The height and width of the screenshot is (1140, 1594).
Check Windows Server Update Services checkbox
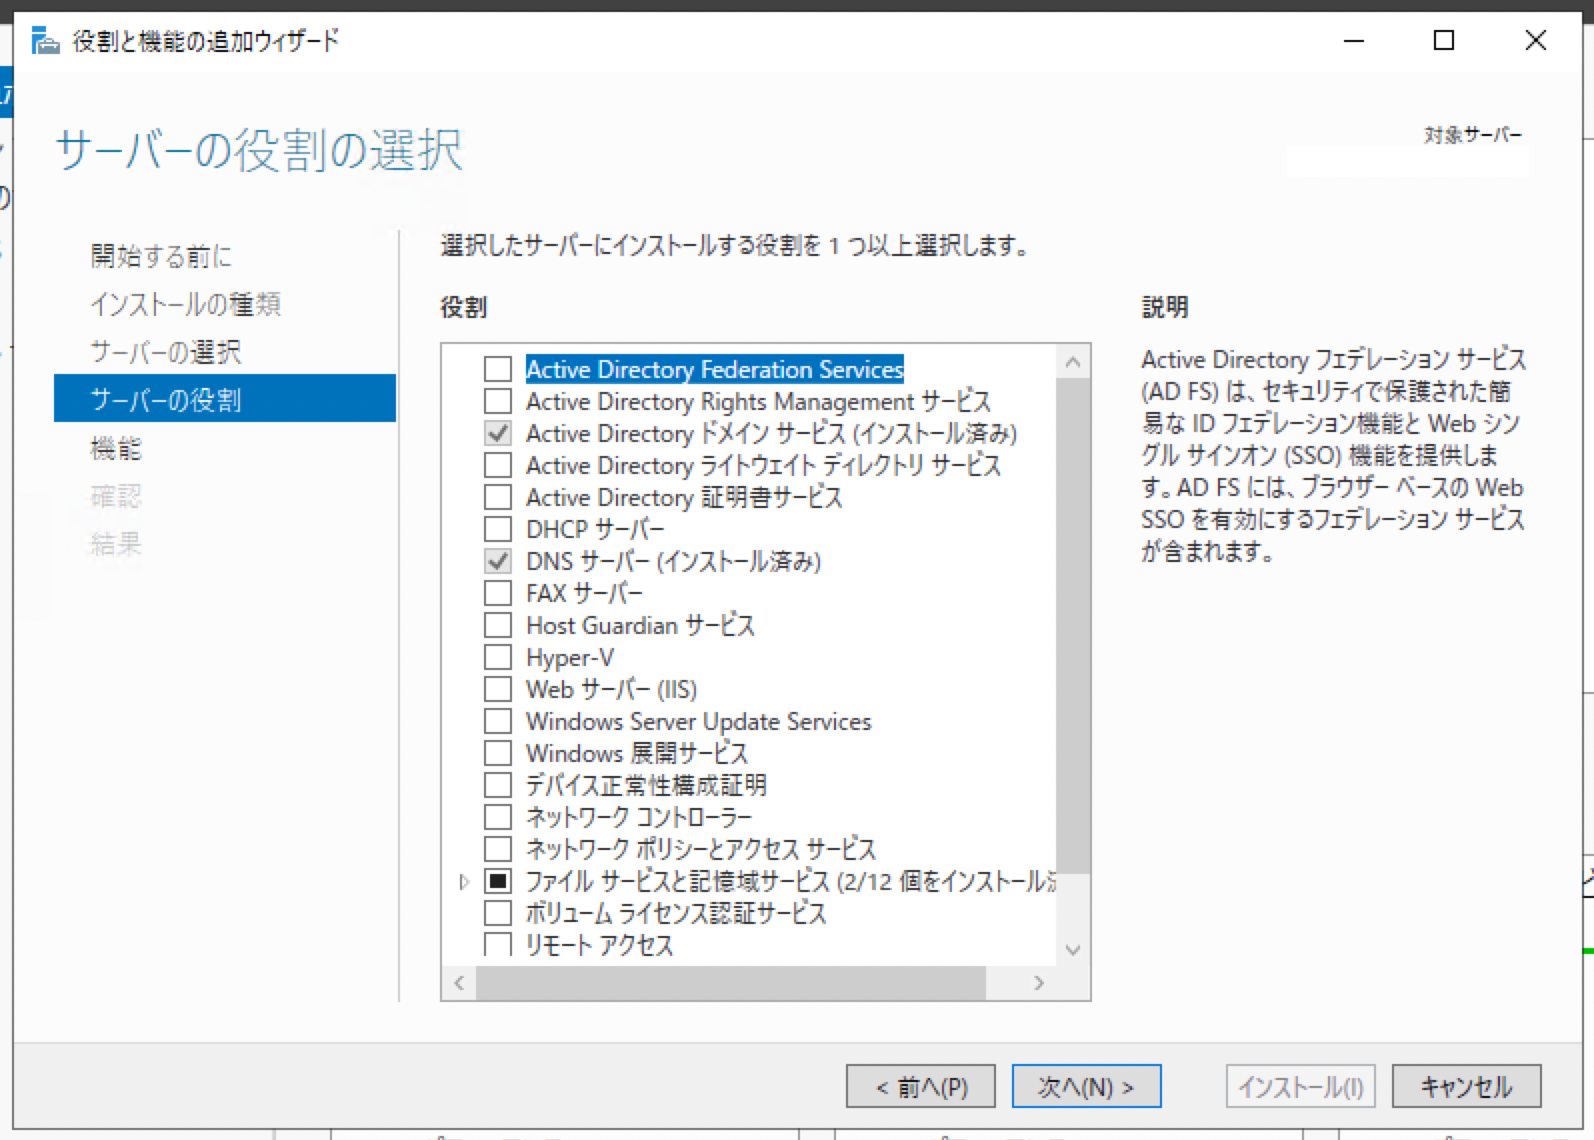click(x=498, y=721)
